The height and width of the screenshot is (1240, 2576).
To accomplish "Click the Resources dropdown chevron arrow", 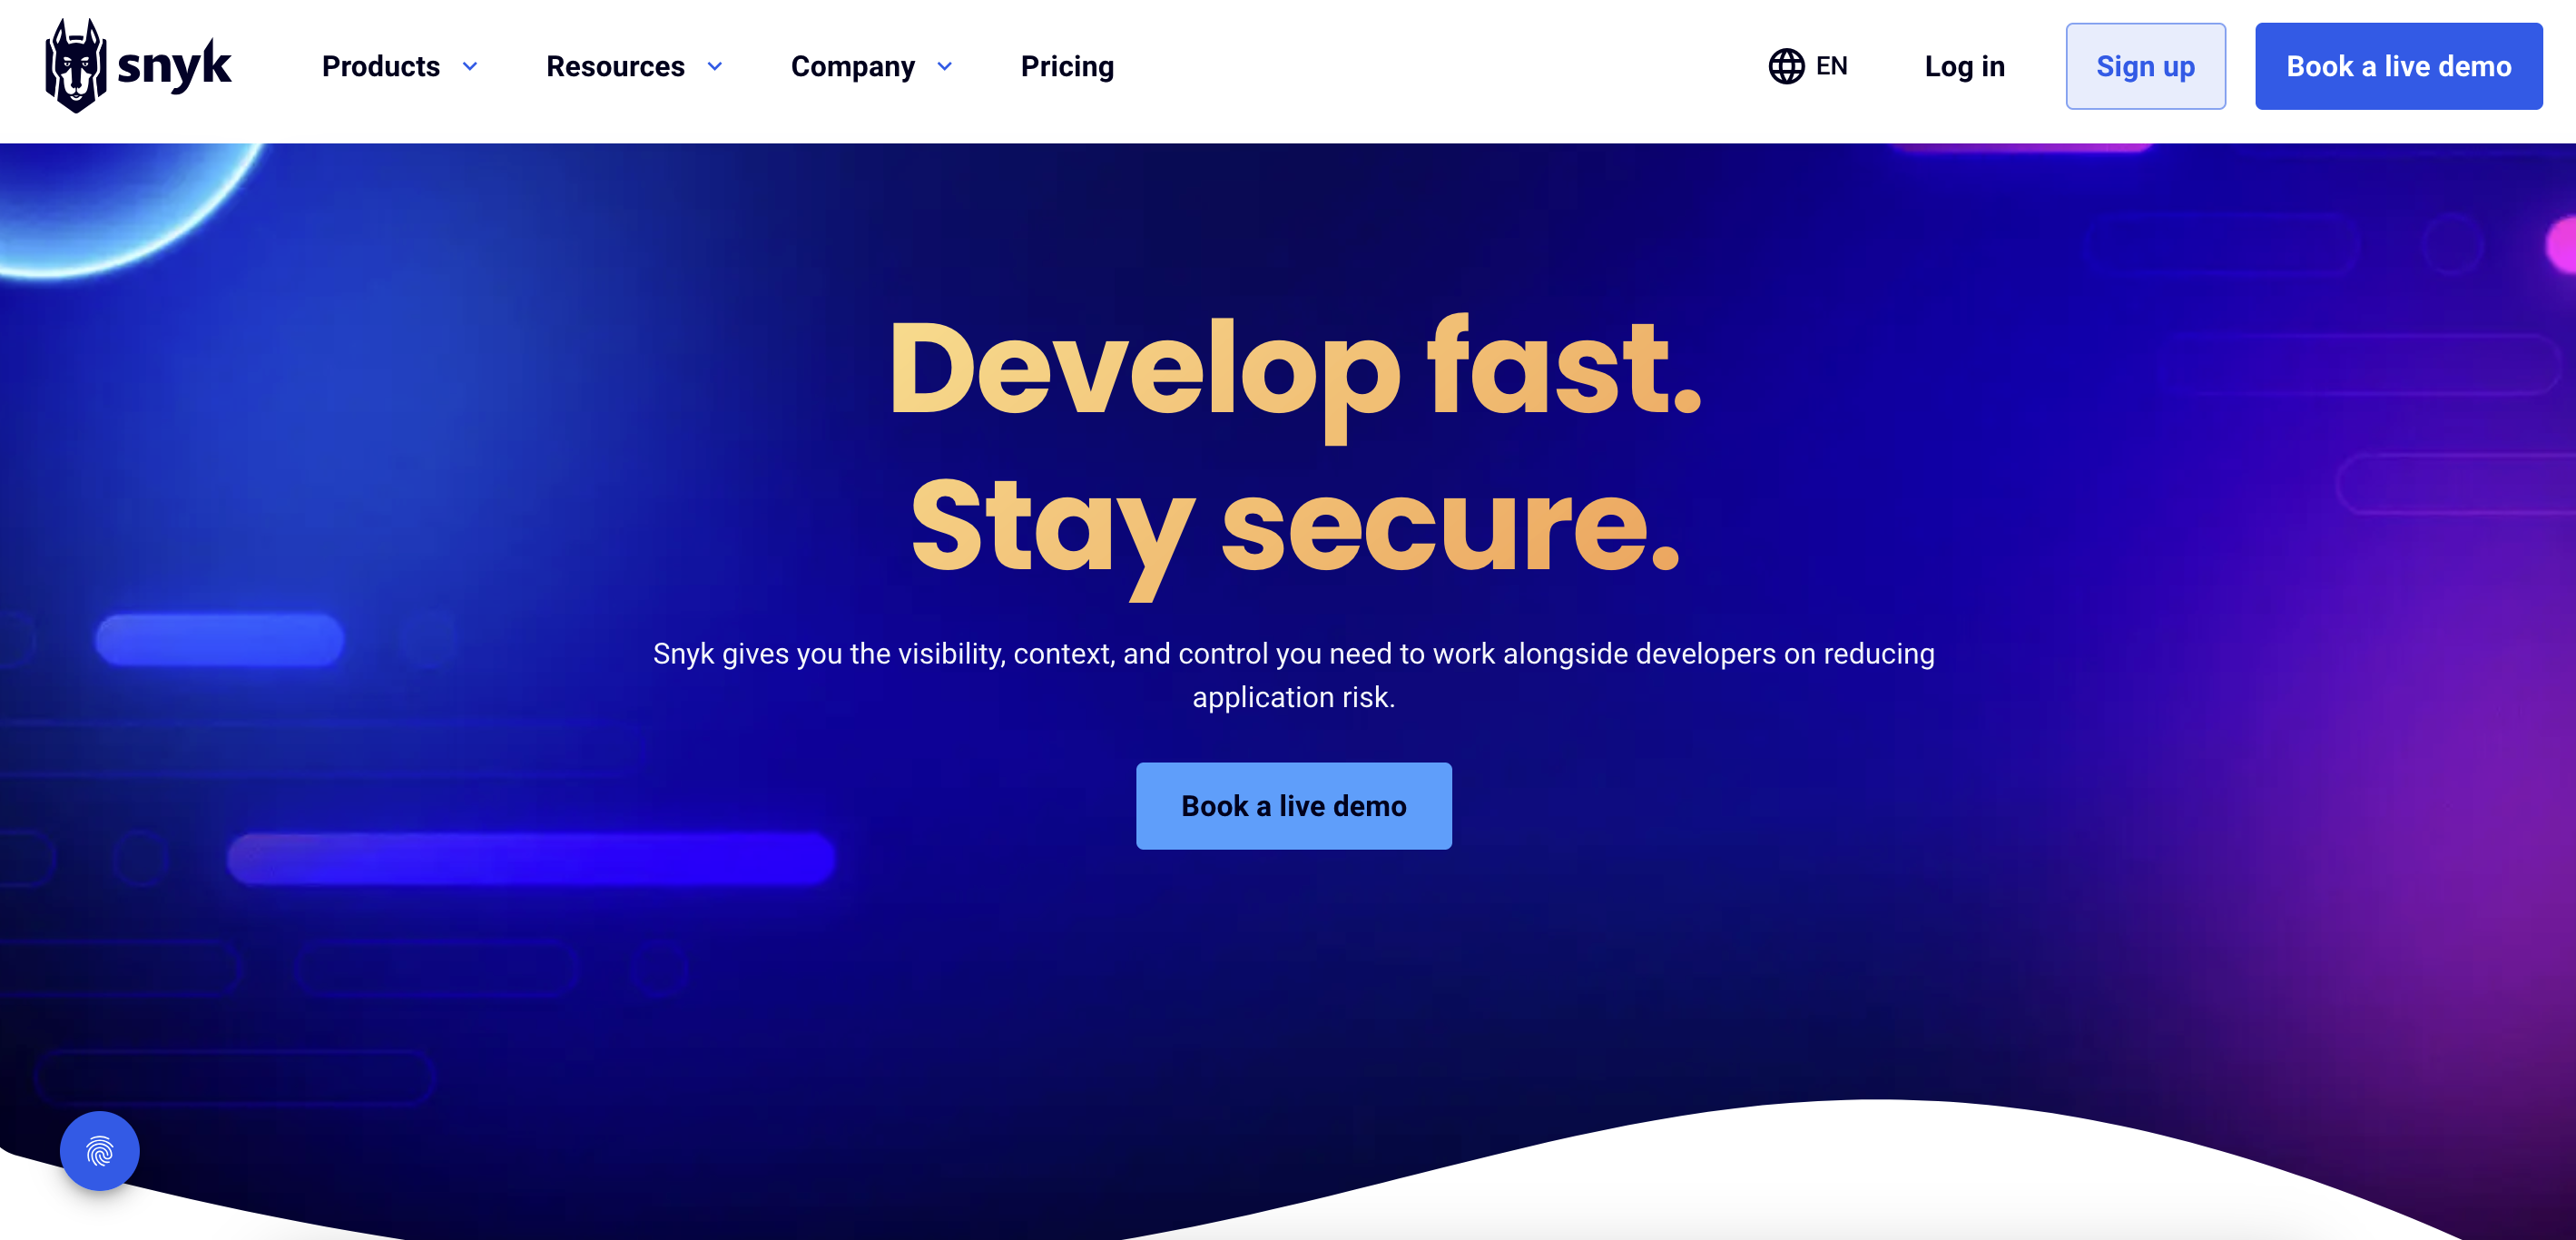I will (x=716, y=65).
